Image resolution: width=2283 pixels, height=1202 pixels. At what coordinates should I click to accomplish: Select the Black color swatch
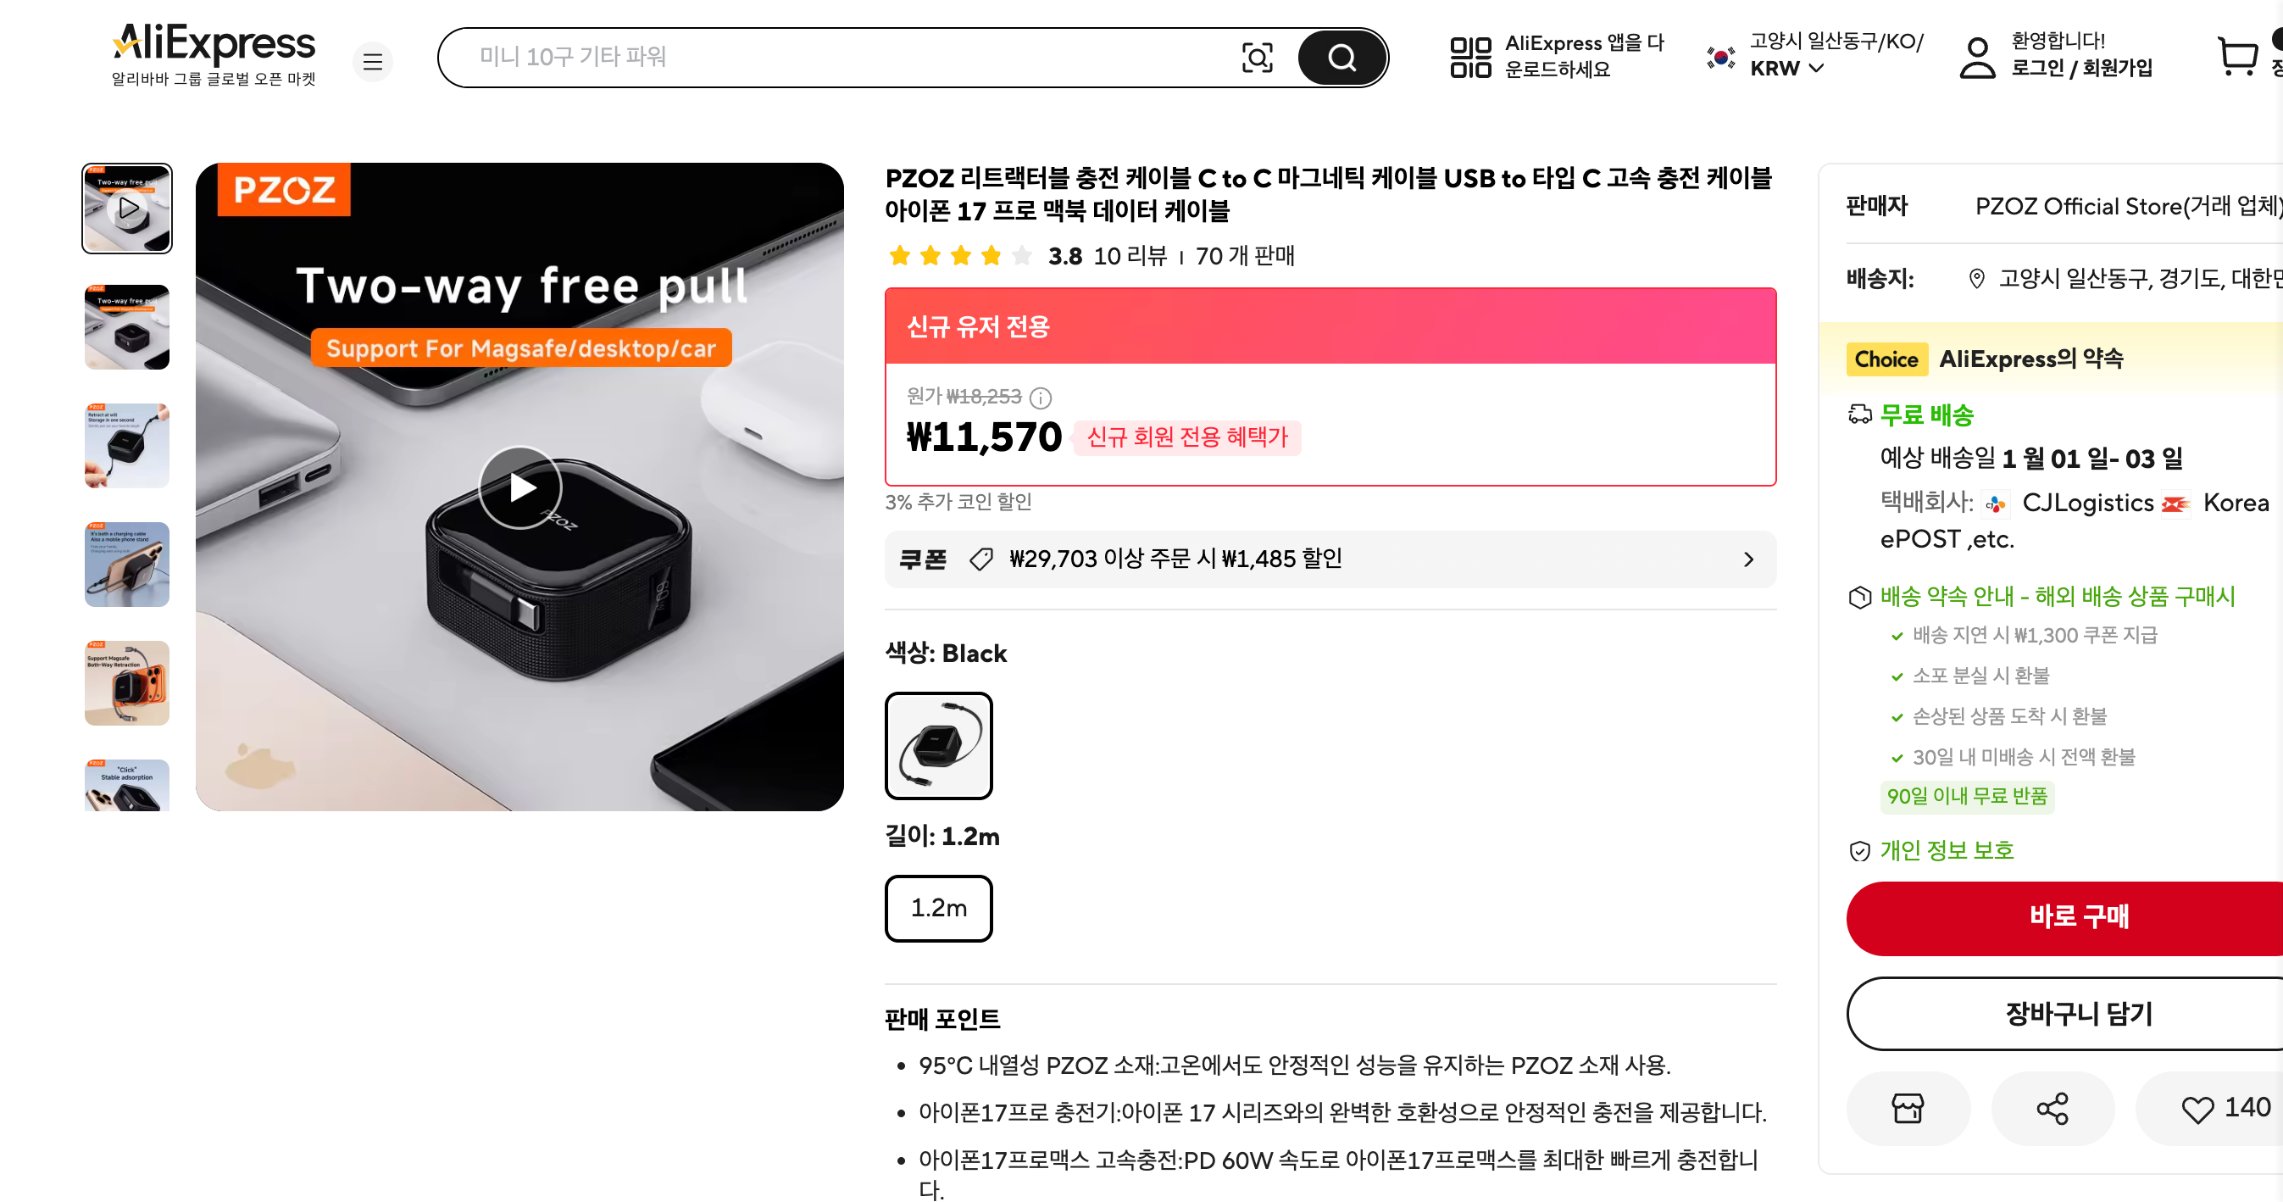[x=938, y=745]
